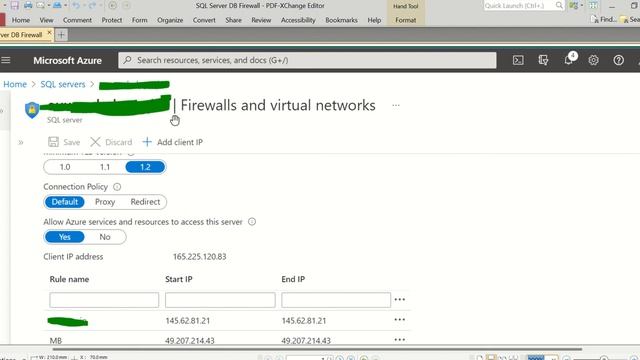Click info icon next to Connection Policy
The width and height of the screenshot is (640, 360).
[117, 187]
